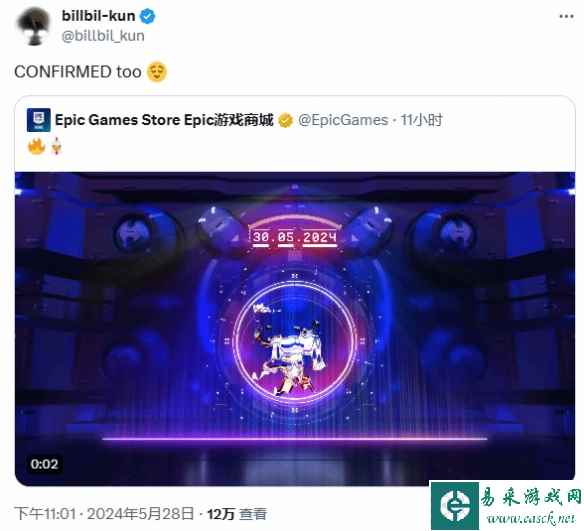Click the relieved face emoji
The height and width of the screenshot is (531, 584).
pos(157,72)
